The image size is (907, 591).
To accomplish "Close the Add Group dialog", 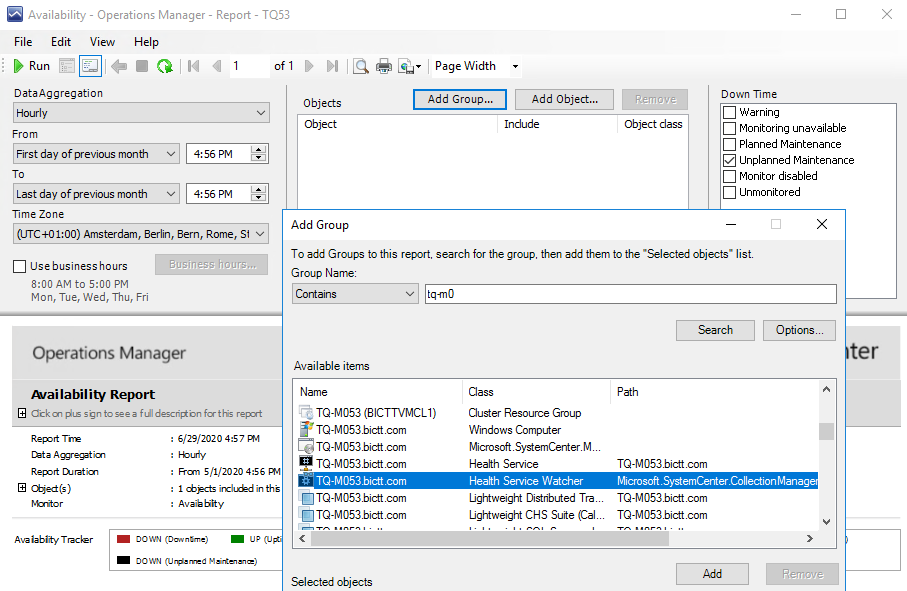I will point(821,224).
